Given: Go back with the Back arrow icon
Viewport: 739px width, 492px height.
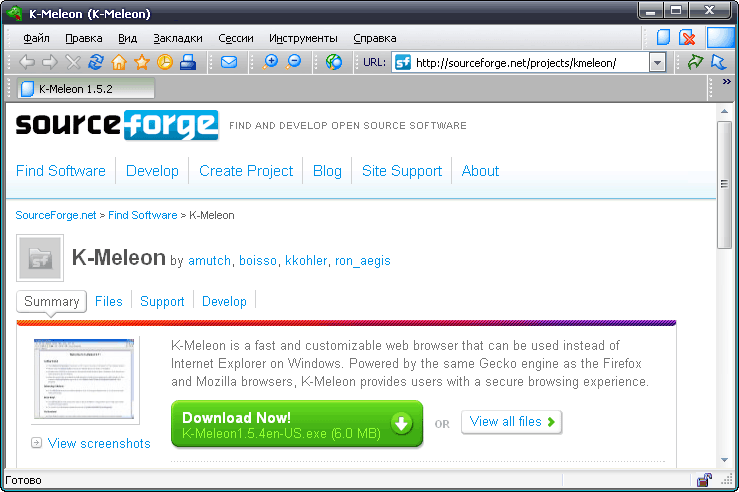Looking at the screenshot, I should coord(27,62).
